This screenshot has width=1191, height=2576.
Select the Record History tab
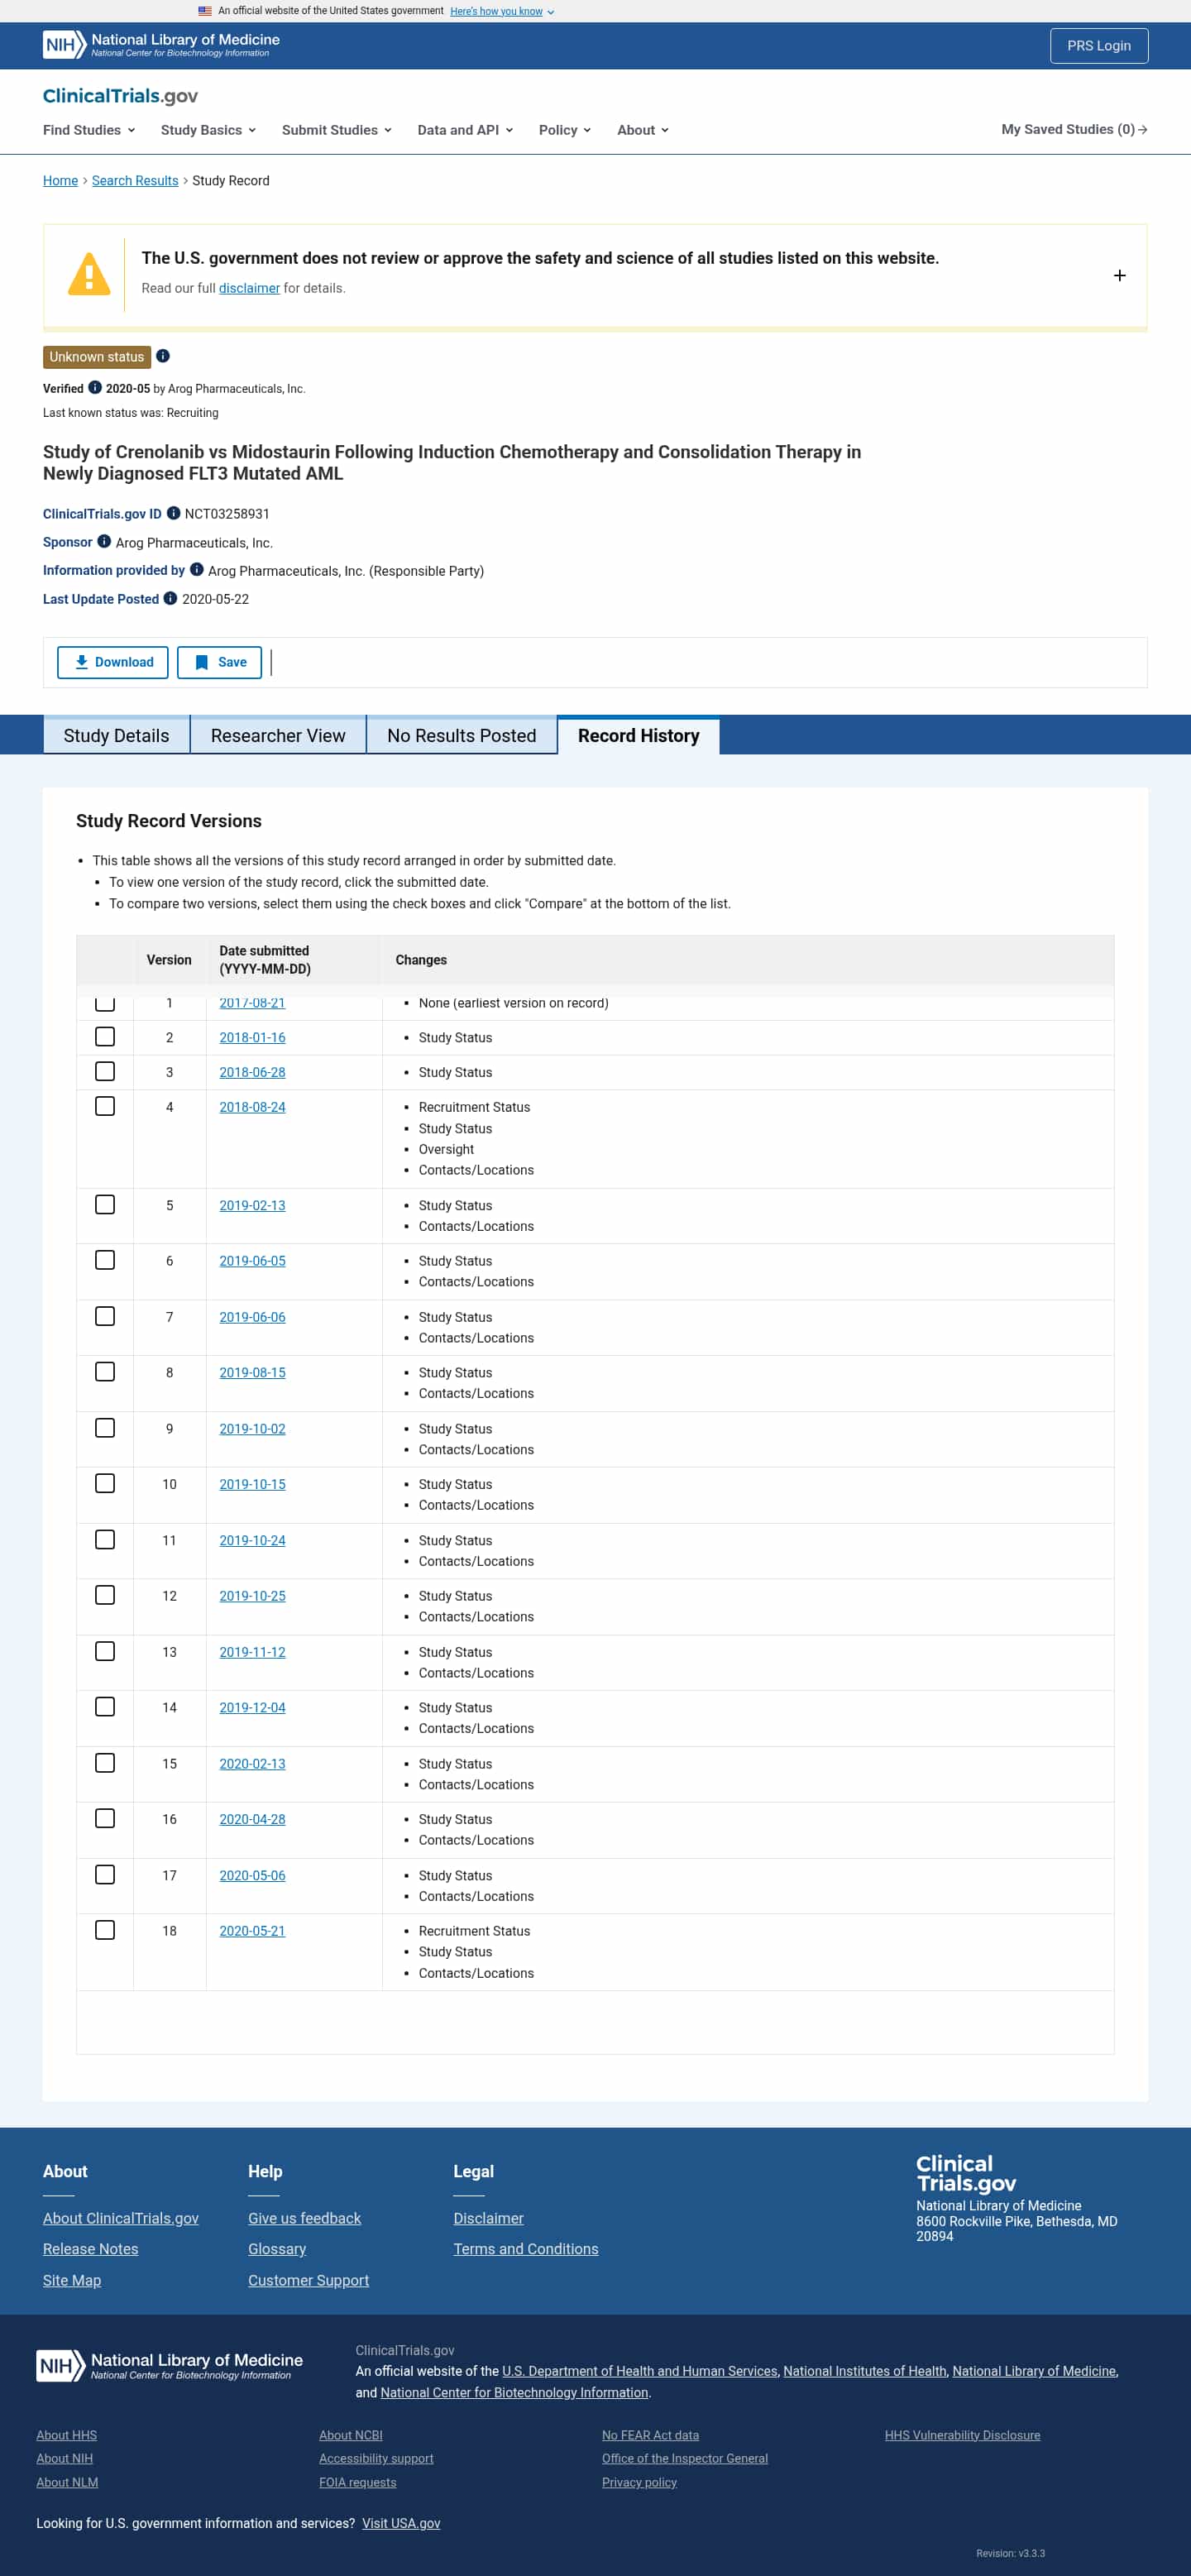(x=638, y=735)
